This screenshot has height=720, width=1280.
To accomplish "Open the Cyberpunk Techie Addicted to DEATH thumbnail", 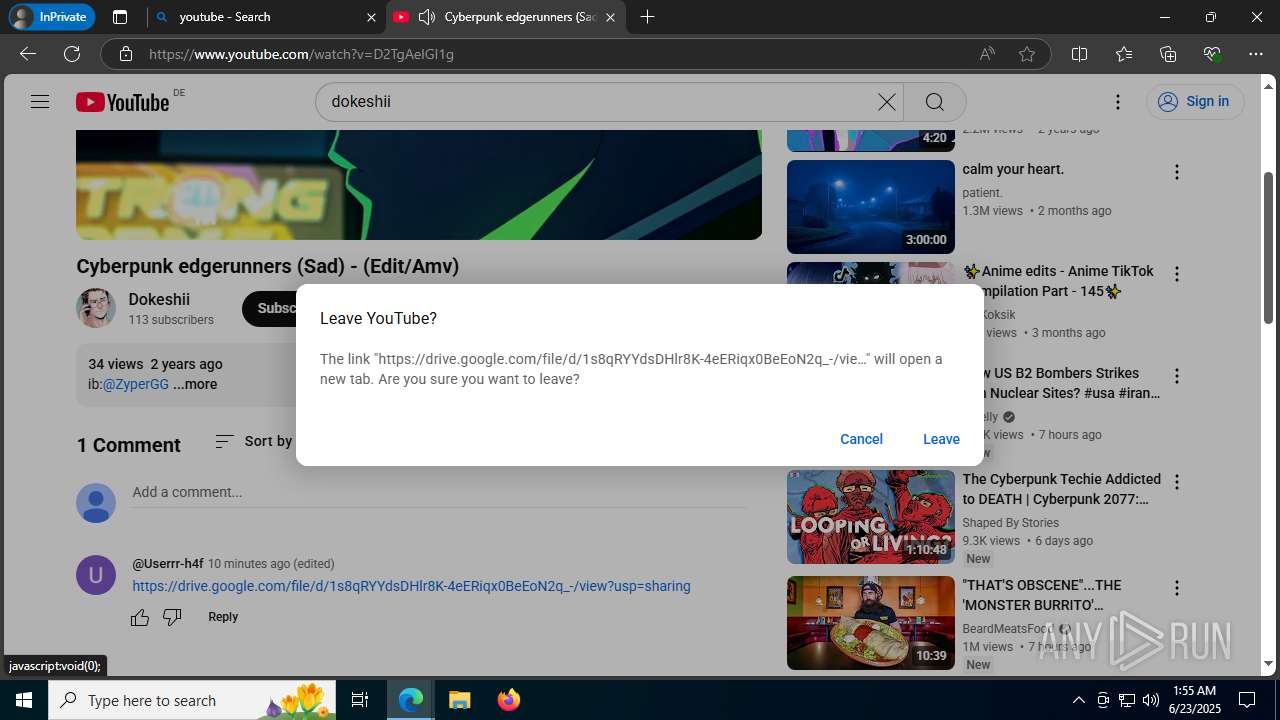I will [x=871, y=517].
